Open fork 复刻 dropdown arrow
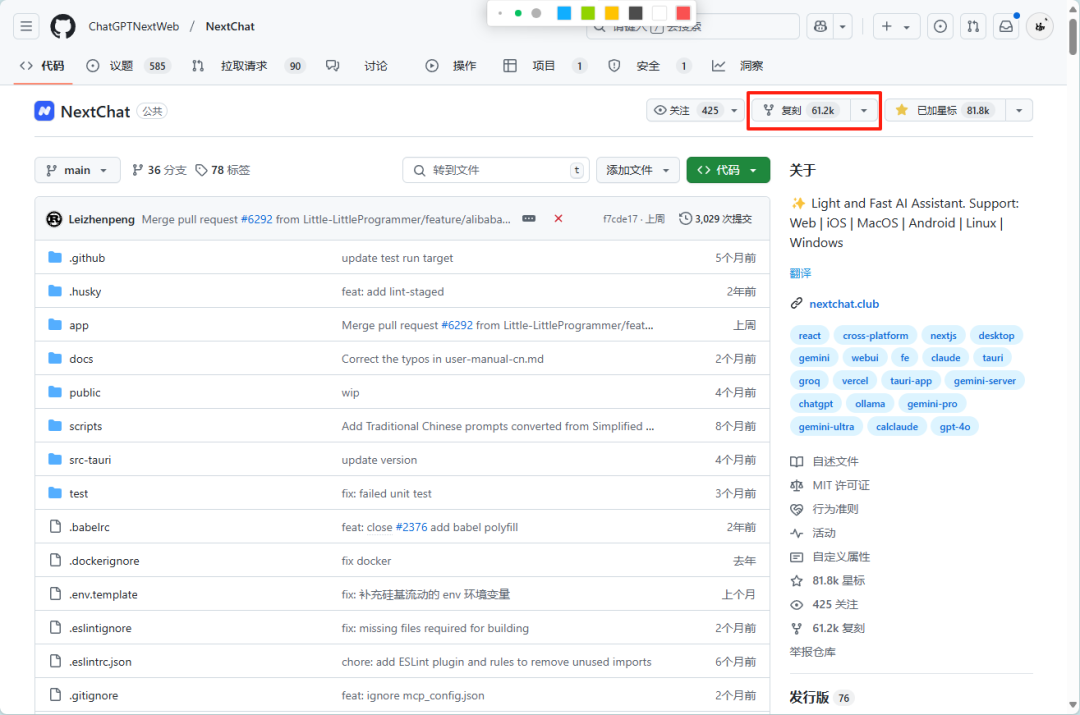The image size is (1080, 715). tap(863, 110)
